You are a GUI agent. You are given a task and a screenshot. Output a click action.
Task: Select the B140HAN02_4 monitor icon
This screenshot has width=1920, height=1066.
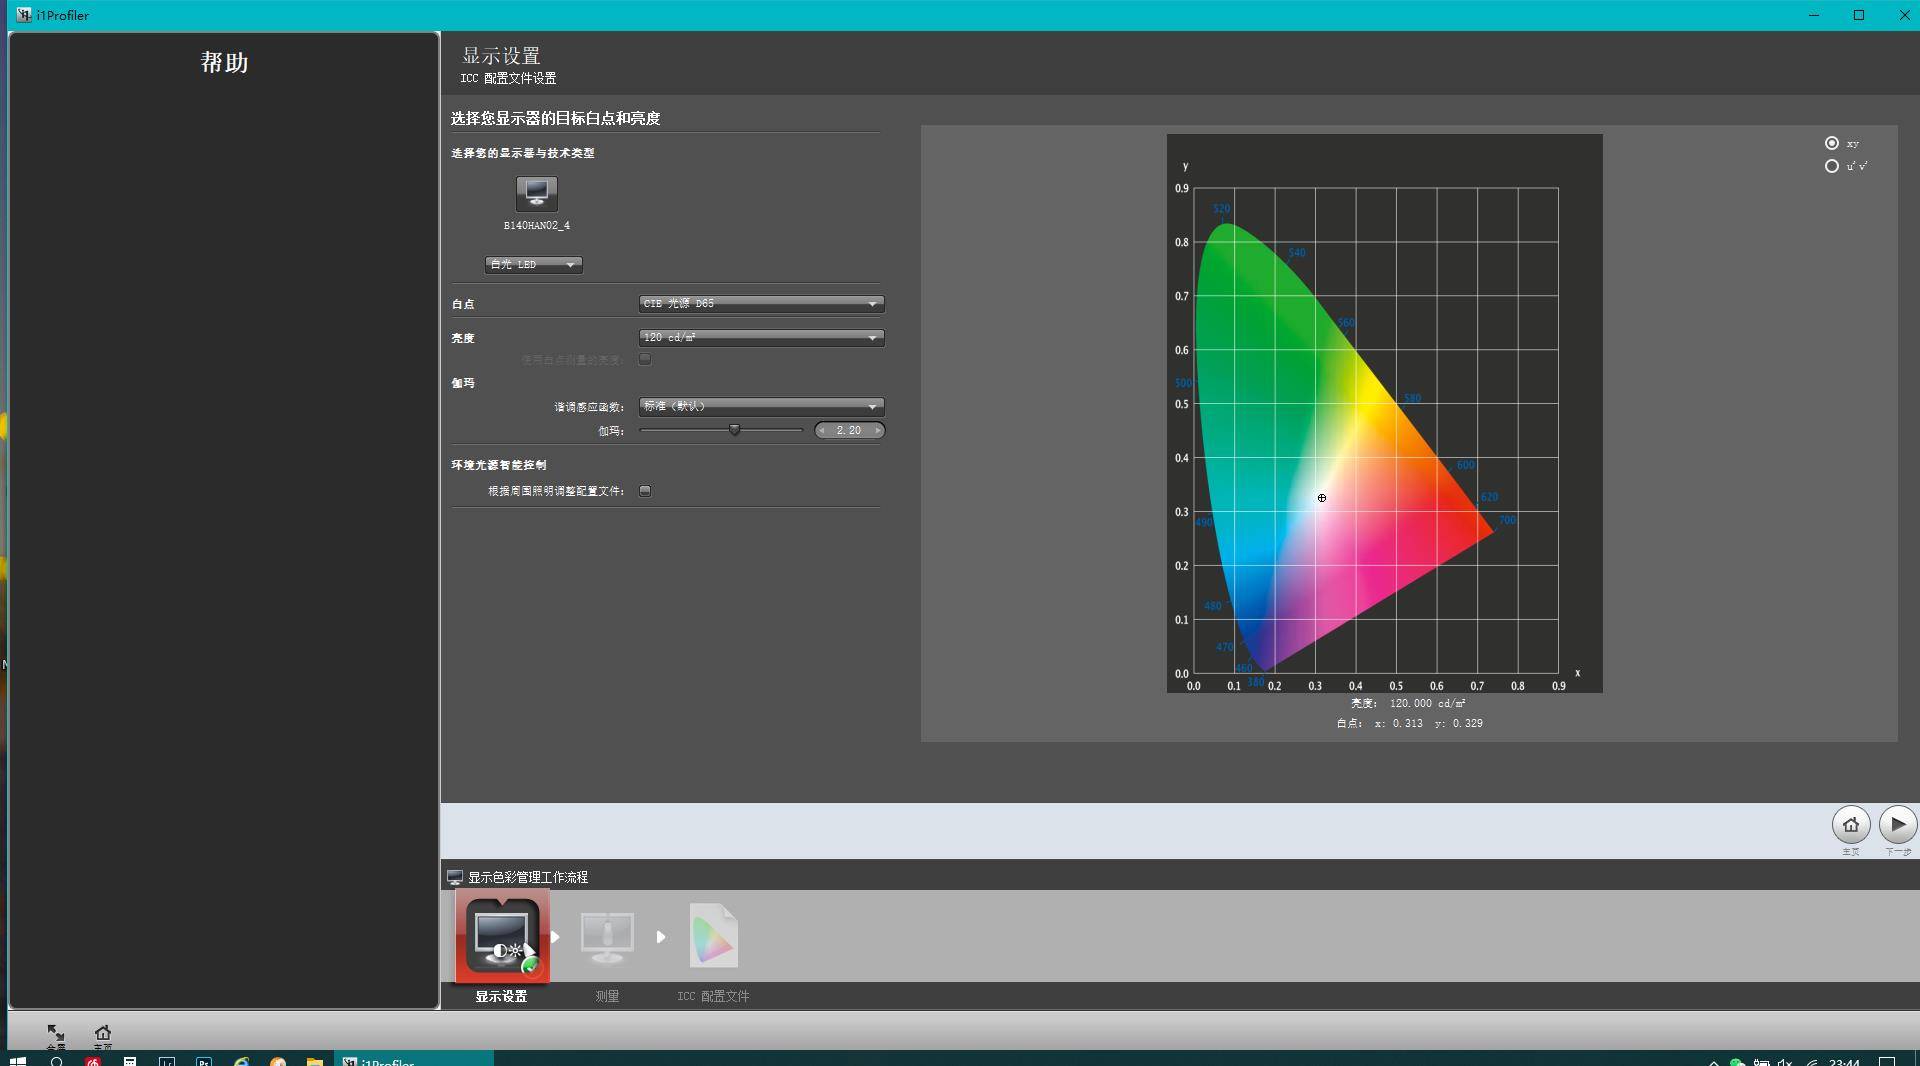coord(536,194)
